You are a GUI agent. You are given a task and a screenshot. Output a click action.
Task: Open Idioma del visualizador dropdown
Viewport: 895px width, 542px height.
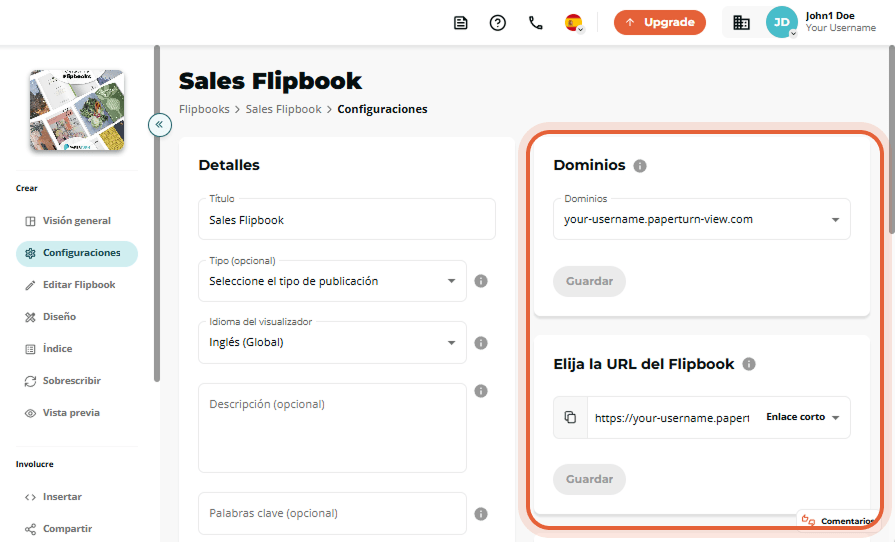coord(332,342)
